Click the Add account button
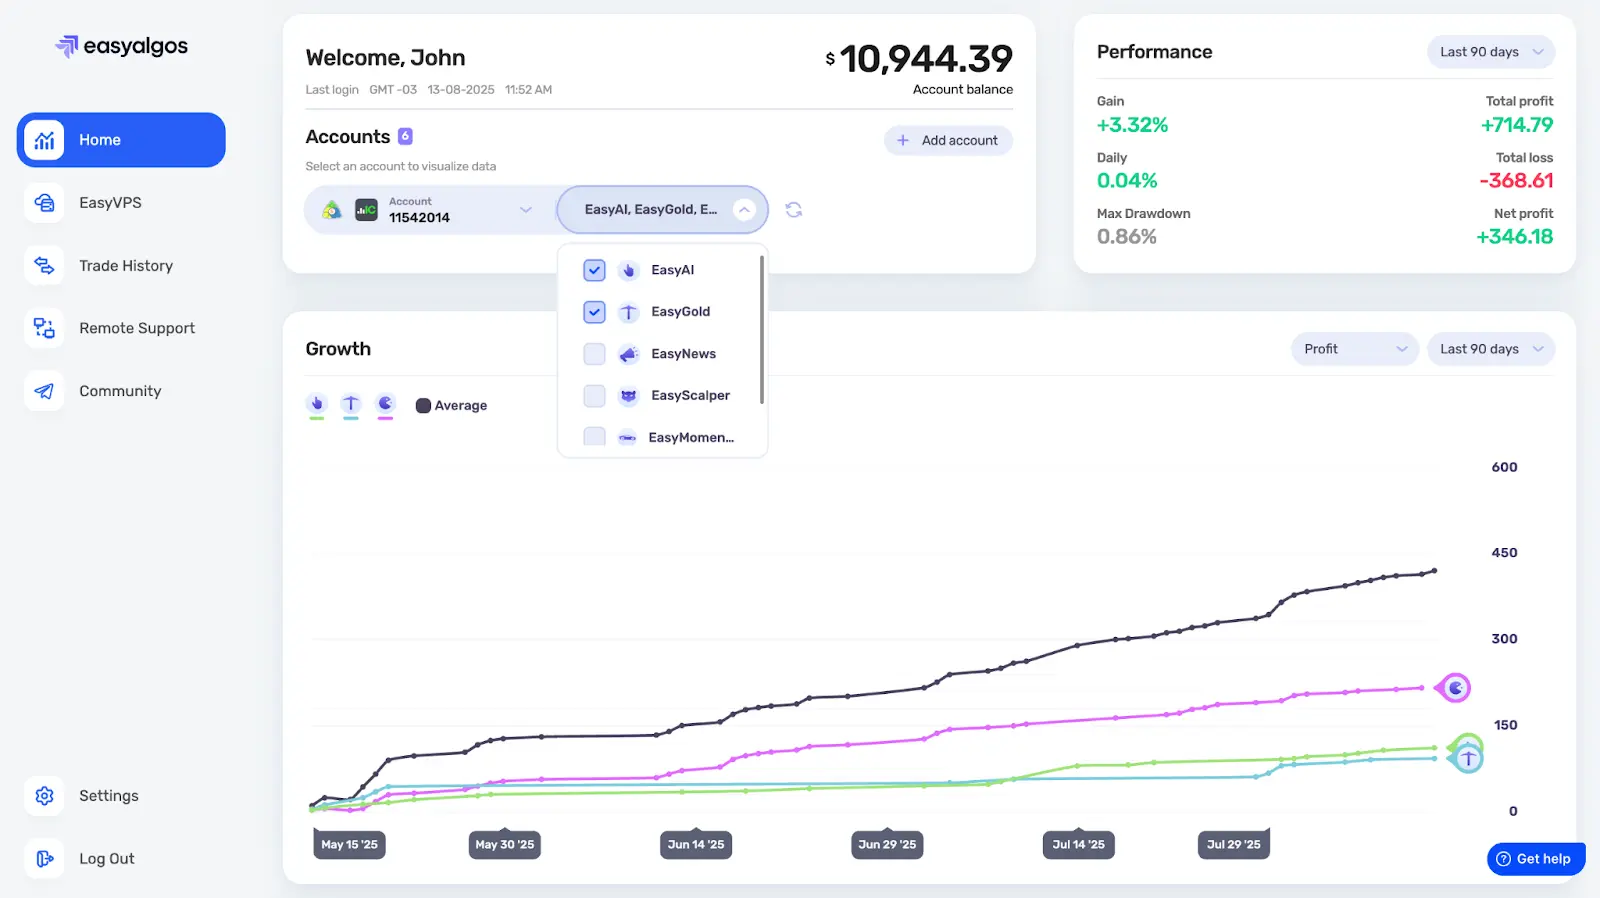1600x898 pixels. (948, 141)
